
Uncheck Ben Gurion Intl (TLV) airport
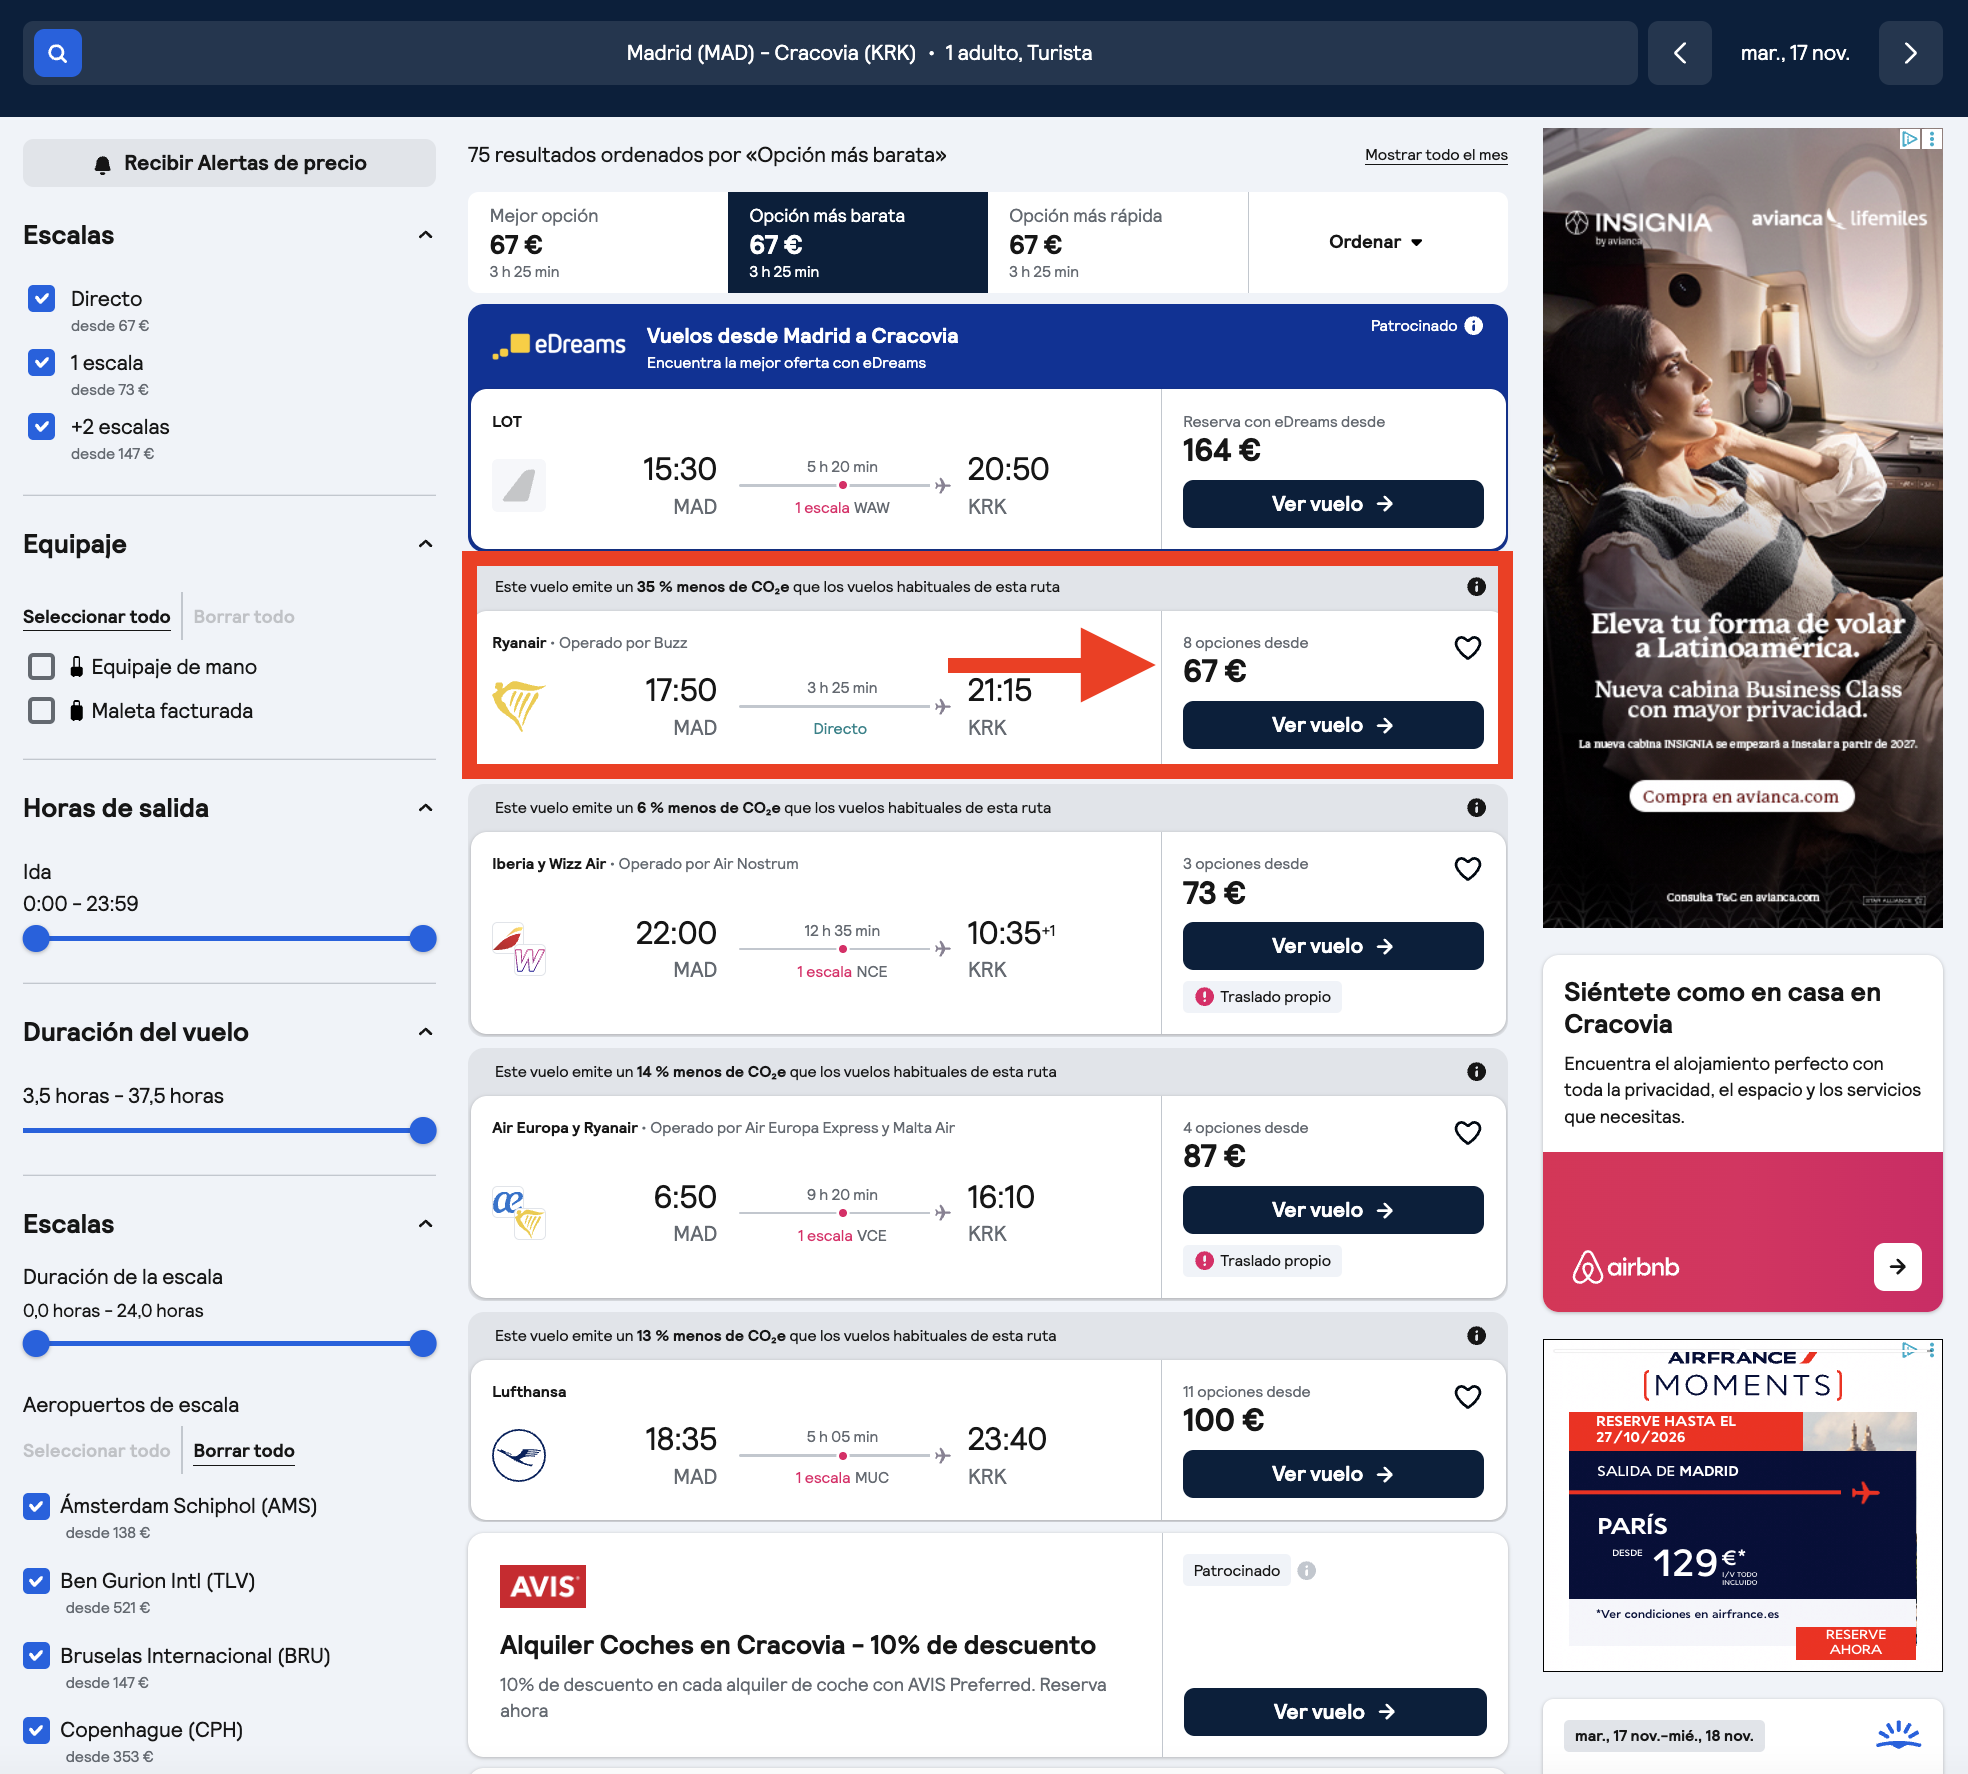[36, 1581]
